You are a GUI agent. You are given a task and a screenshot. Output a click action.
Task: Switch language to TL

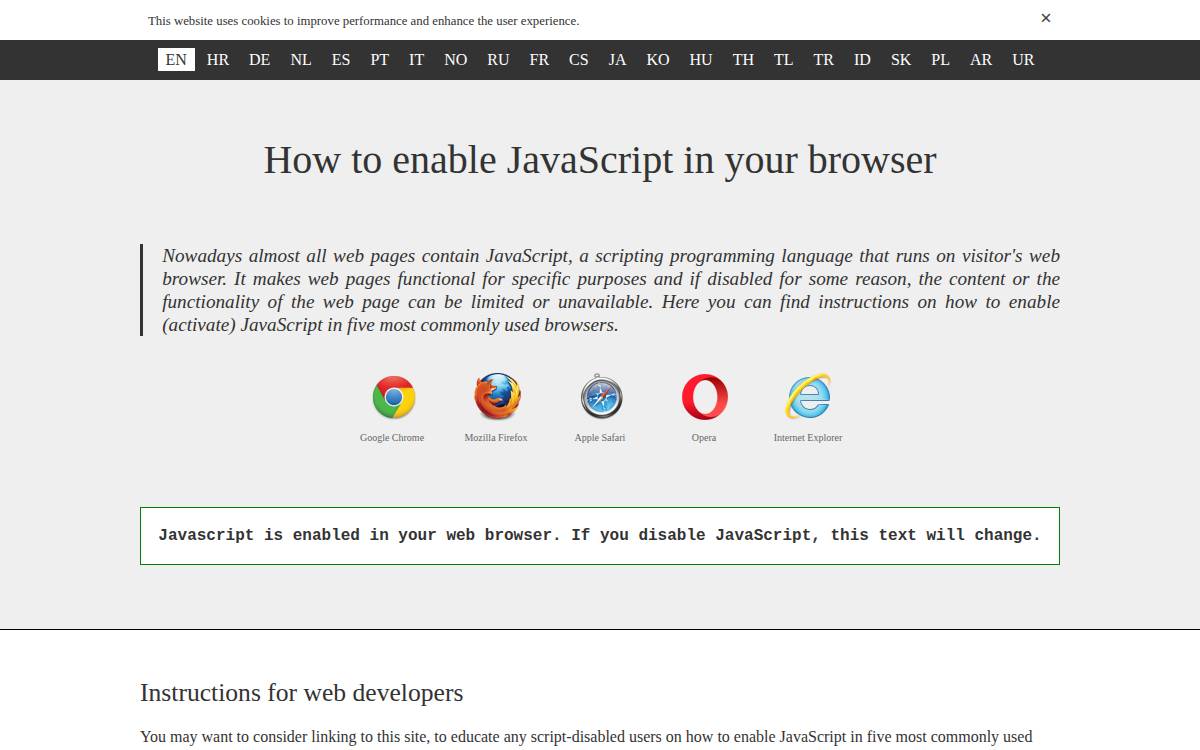click(784, 60)
